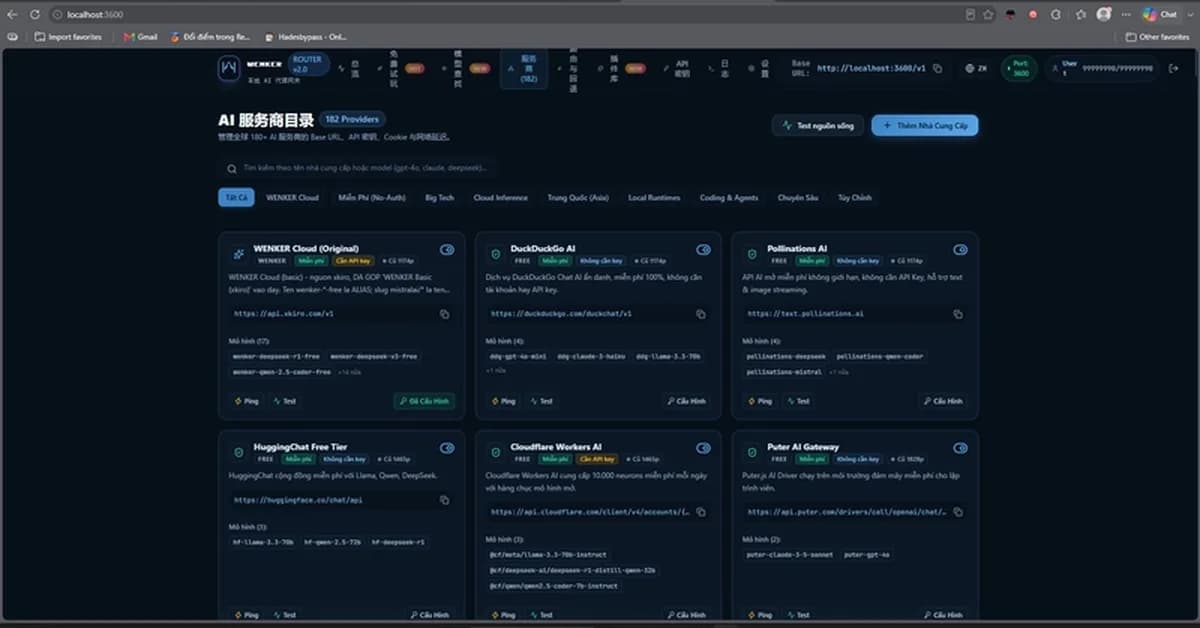Click the Port 3600 badge

[x=1019, y=69]
